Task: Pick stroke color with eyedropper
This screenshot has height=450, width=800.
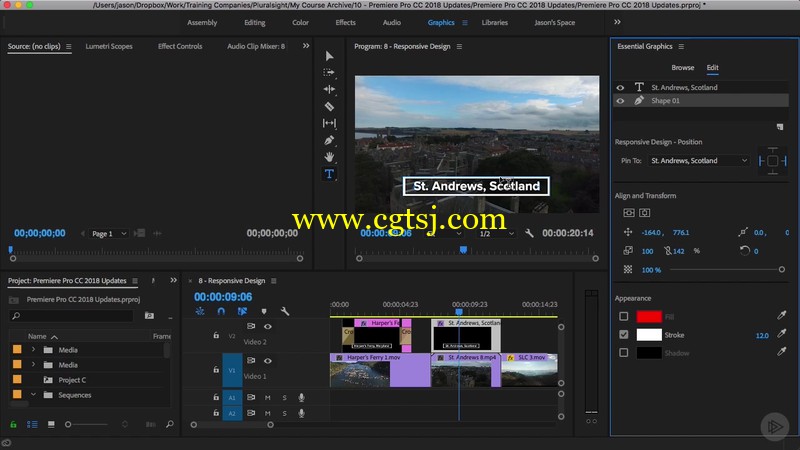Action: point(781,334)
